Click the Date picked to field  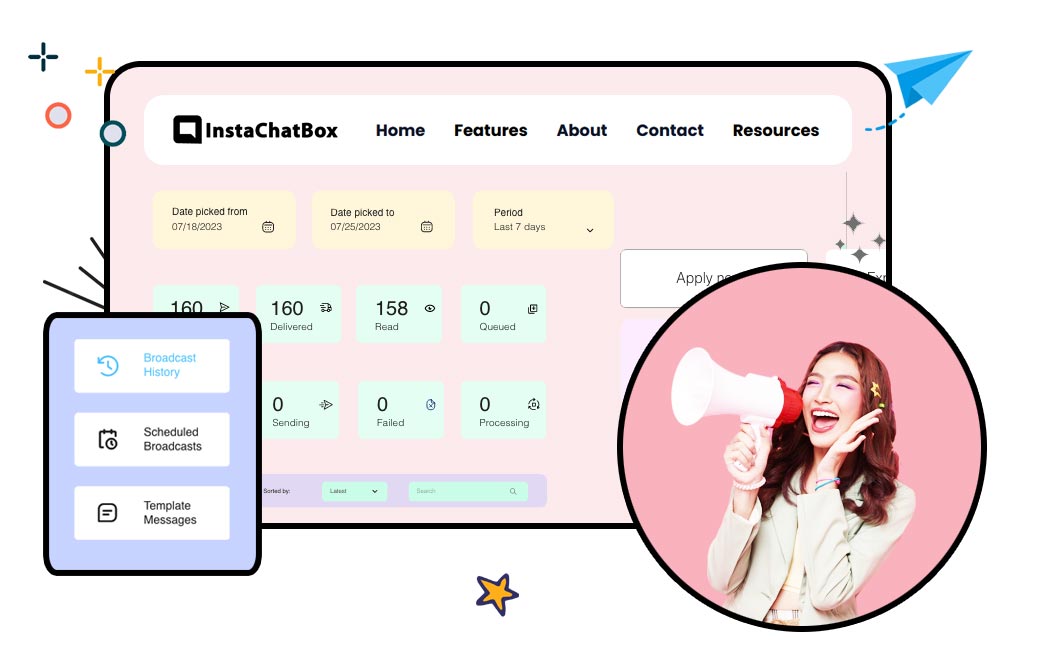pos(383,220)
